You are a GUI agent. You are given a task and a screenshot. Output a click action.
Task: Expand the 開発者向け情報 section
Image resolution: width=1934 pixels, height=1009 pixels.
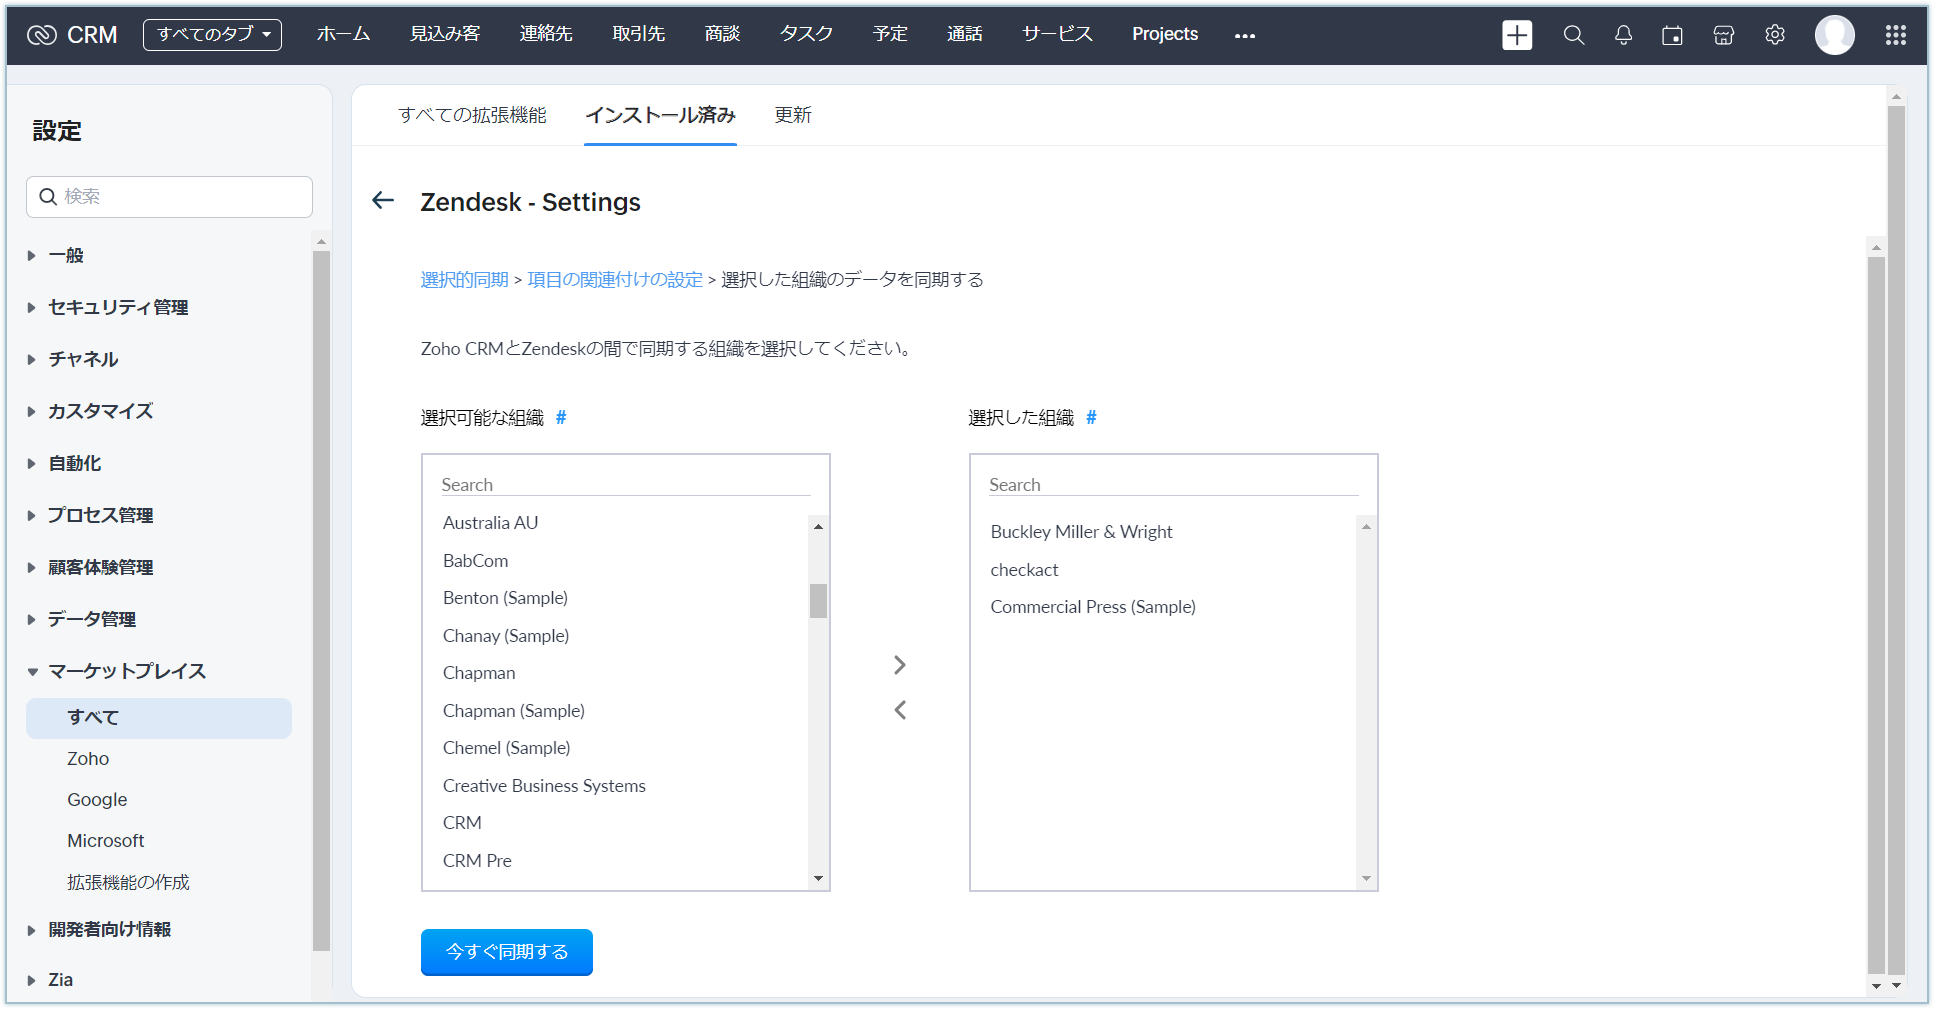click(109, 929)
